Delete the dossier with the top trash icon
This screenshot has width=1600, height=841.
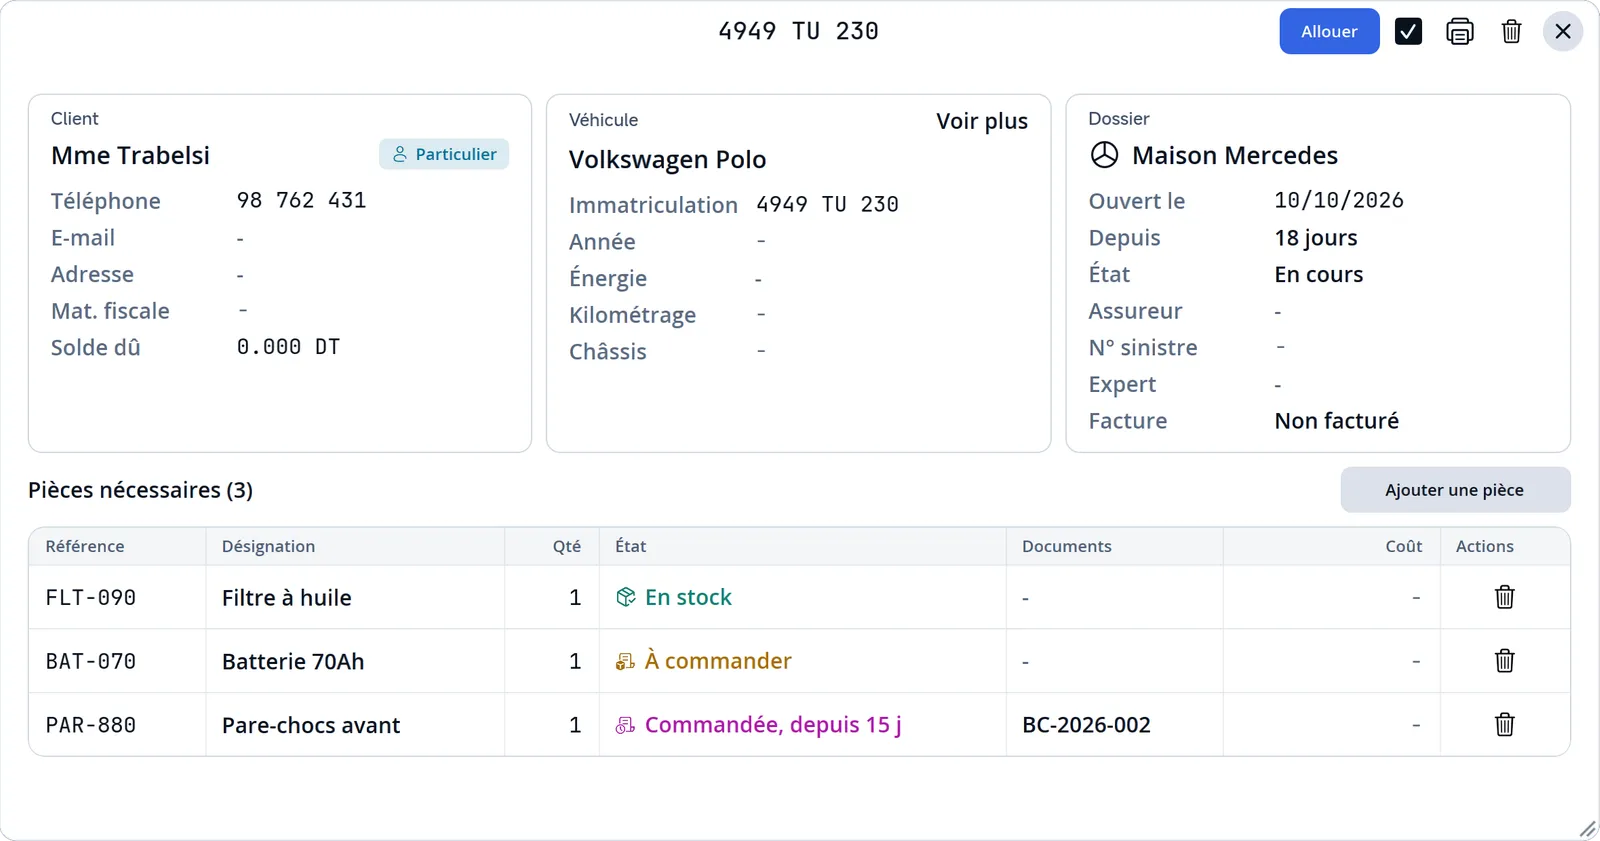pos(1511,32)
